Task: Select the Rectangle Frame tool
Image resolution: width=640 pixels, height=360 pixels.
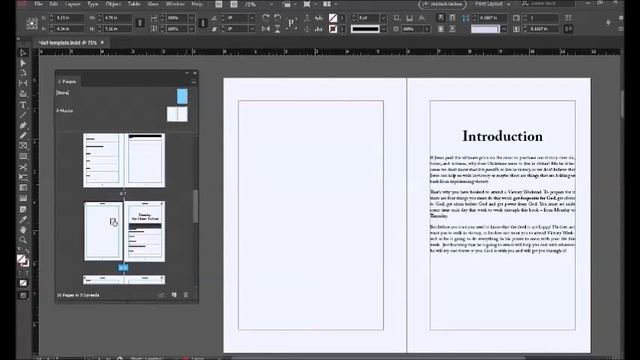Action: (23, 146)
